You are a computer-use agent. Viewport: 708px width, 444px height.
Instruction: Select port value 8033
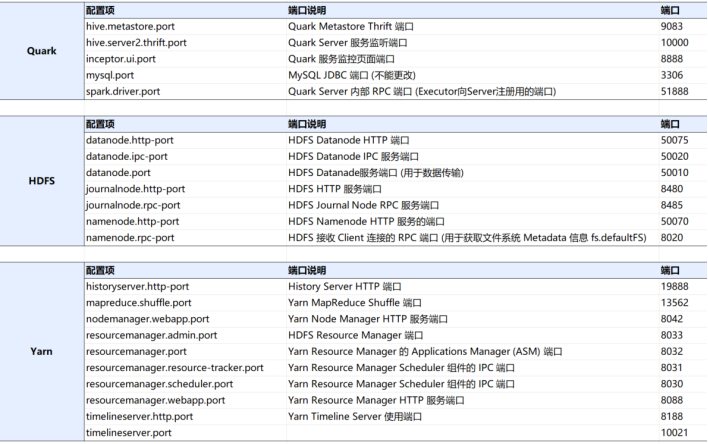683,336
